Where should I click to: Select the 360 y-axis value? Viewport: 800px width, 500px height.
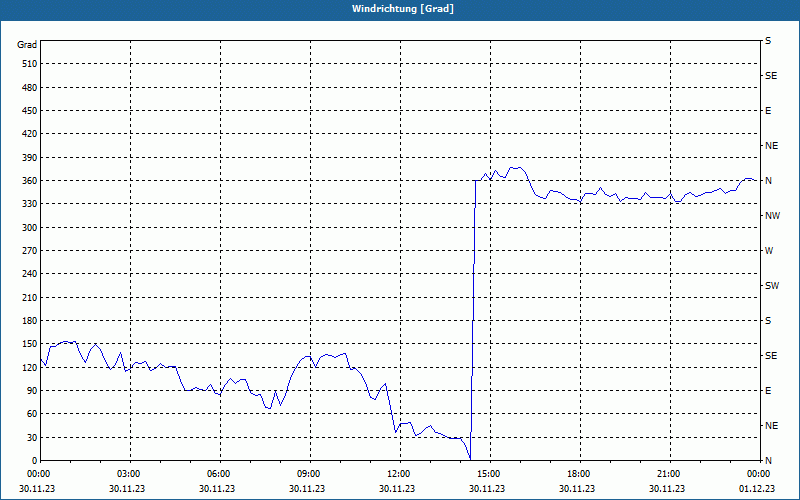click(x=30, y=181)
